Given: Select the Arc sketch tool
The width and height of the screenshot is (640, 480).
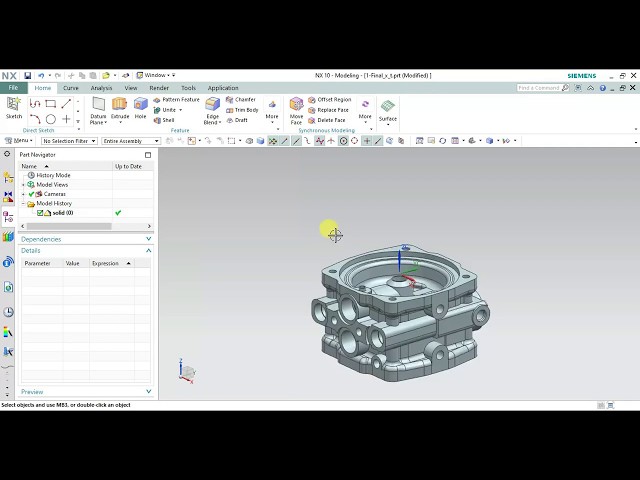Looking at the screenshot, I should click(x=35, y=119).
